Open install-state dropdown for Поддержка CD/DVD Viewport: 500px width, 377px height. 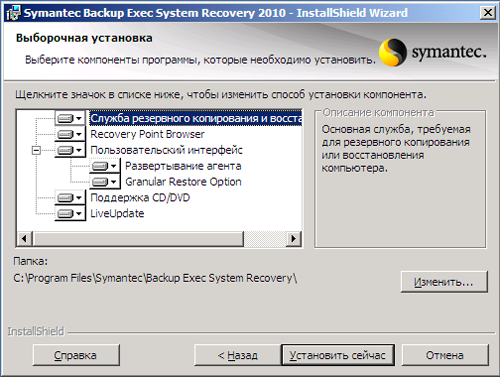70,198
